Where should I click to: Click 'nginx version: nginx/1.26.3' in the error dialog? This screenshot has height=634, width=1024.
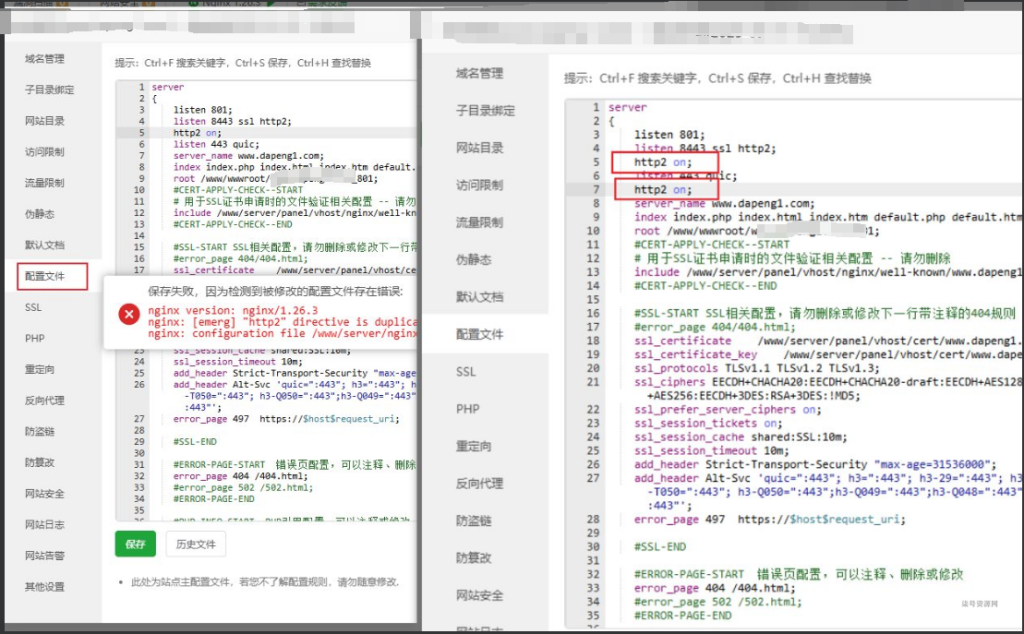[233, 310]
